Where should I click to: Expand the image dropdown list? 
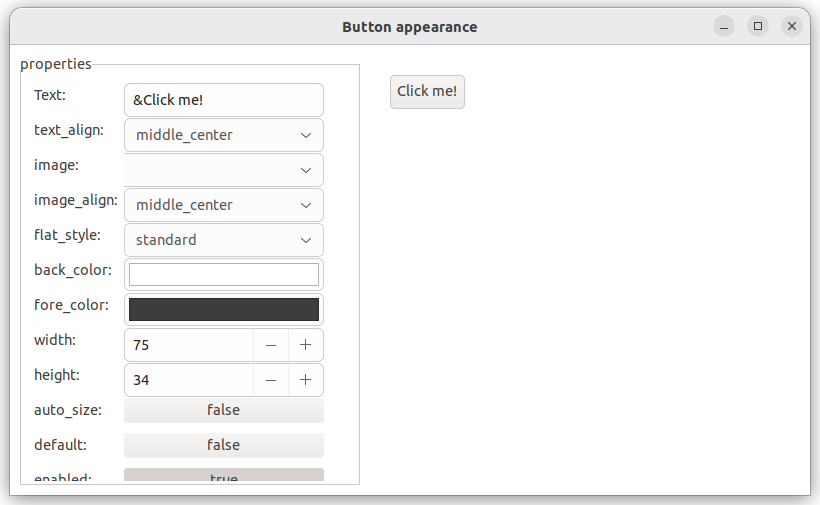(305, 170)
